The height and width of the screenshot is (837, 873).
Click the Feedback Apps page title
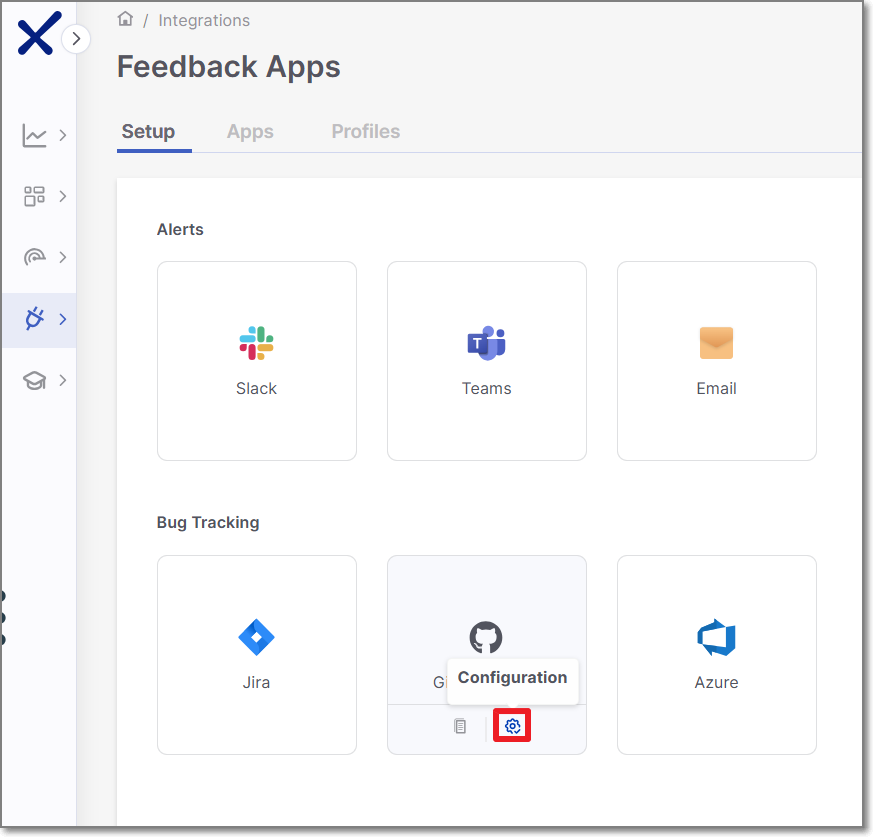228,67
